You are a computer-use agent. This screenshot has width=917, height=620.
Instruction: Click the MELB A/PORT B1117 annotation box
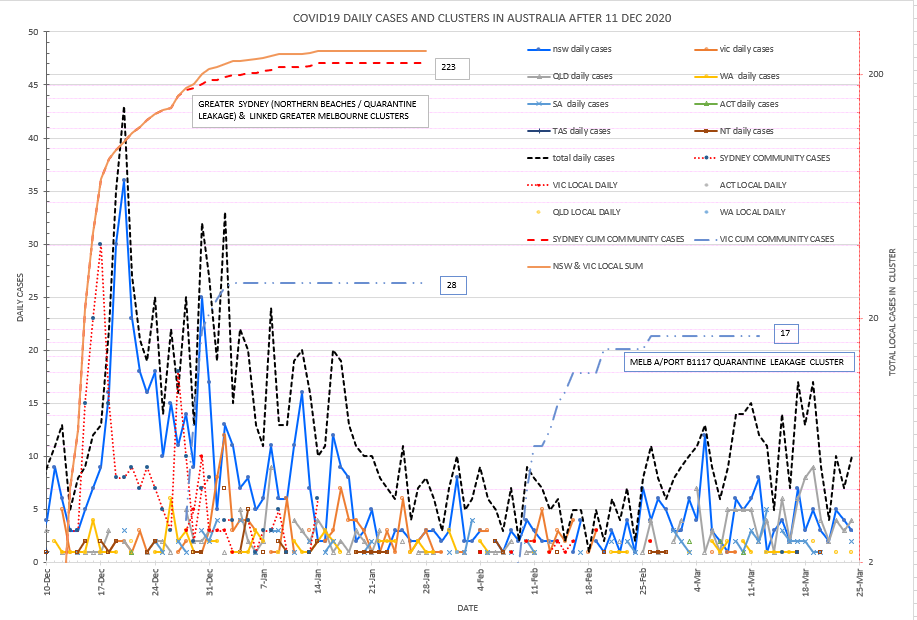click(x=739, y=362)
